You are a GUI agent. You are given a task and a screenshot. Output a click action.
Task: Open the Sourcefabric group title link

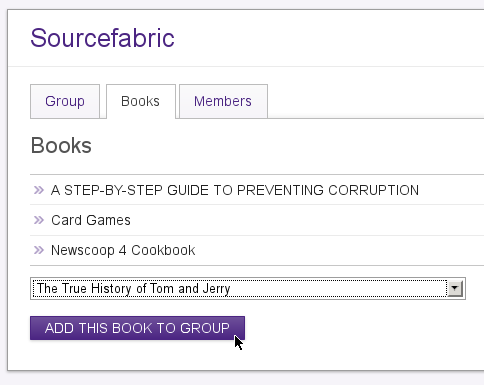click(102, 38)
